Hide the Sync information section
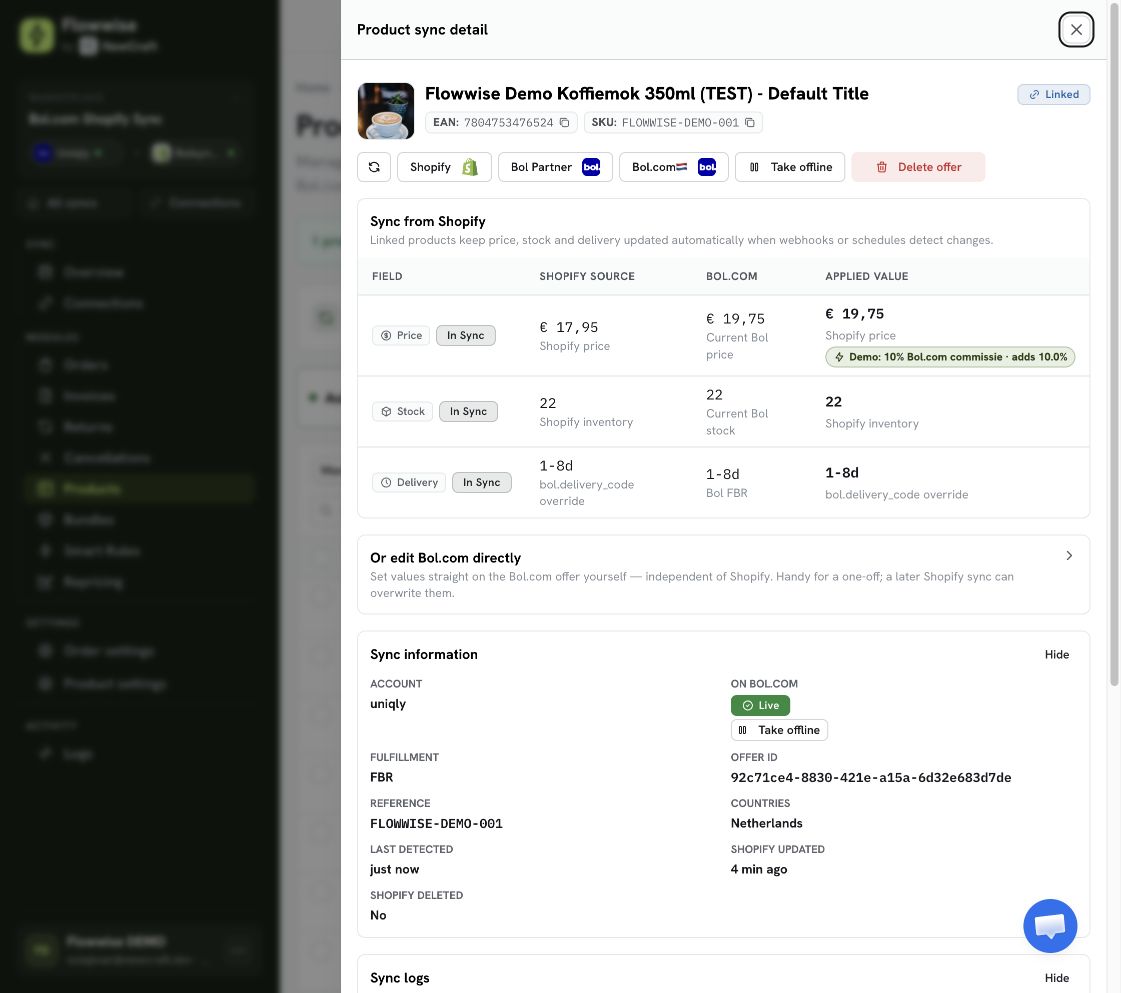The width and height of the screenshot is (1121, 993). point(1057,654)
